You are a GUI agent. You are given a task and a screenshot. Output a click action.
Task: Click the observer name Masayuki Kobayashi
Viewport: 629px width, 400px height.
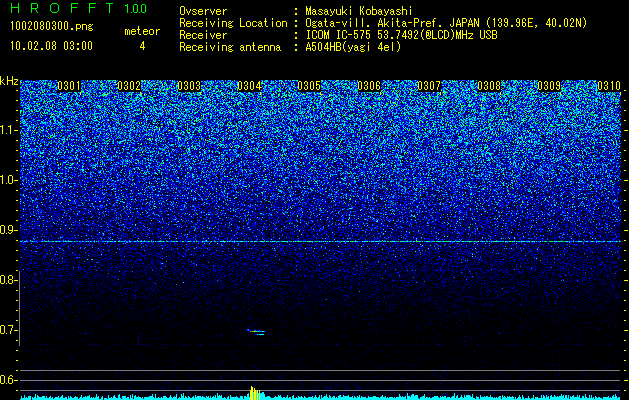359,11
